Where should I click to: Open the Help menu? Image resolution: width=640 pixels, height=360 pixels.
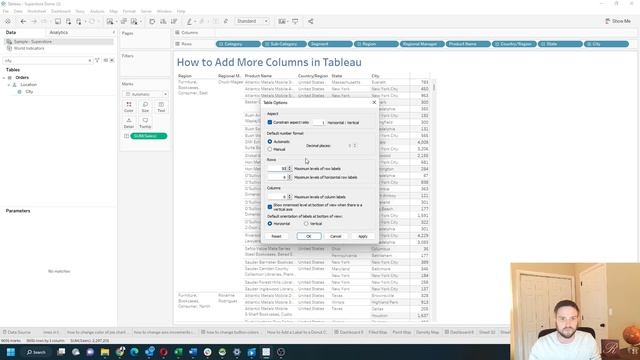click(181, 11)
